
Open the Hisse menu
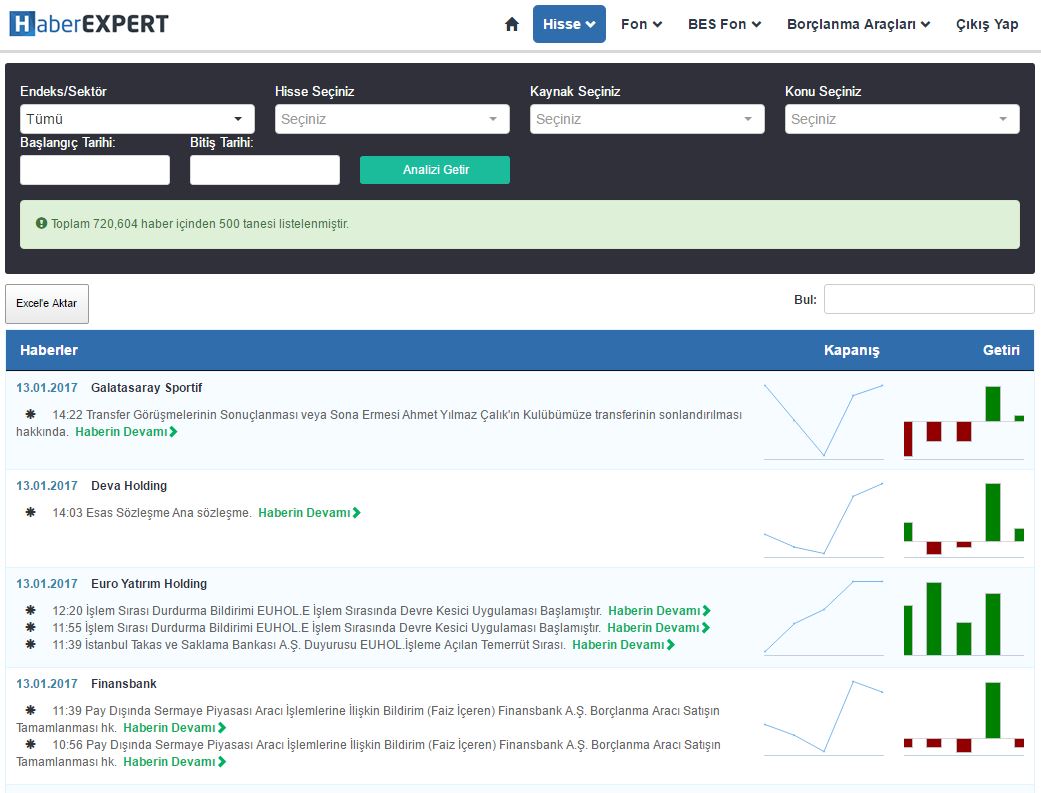(x=569, y=24)
